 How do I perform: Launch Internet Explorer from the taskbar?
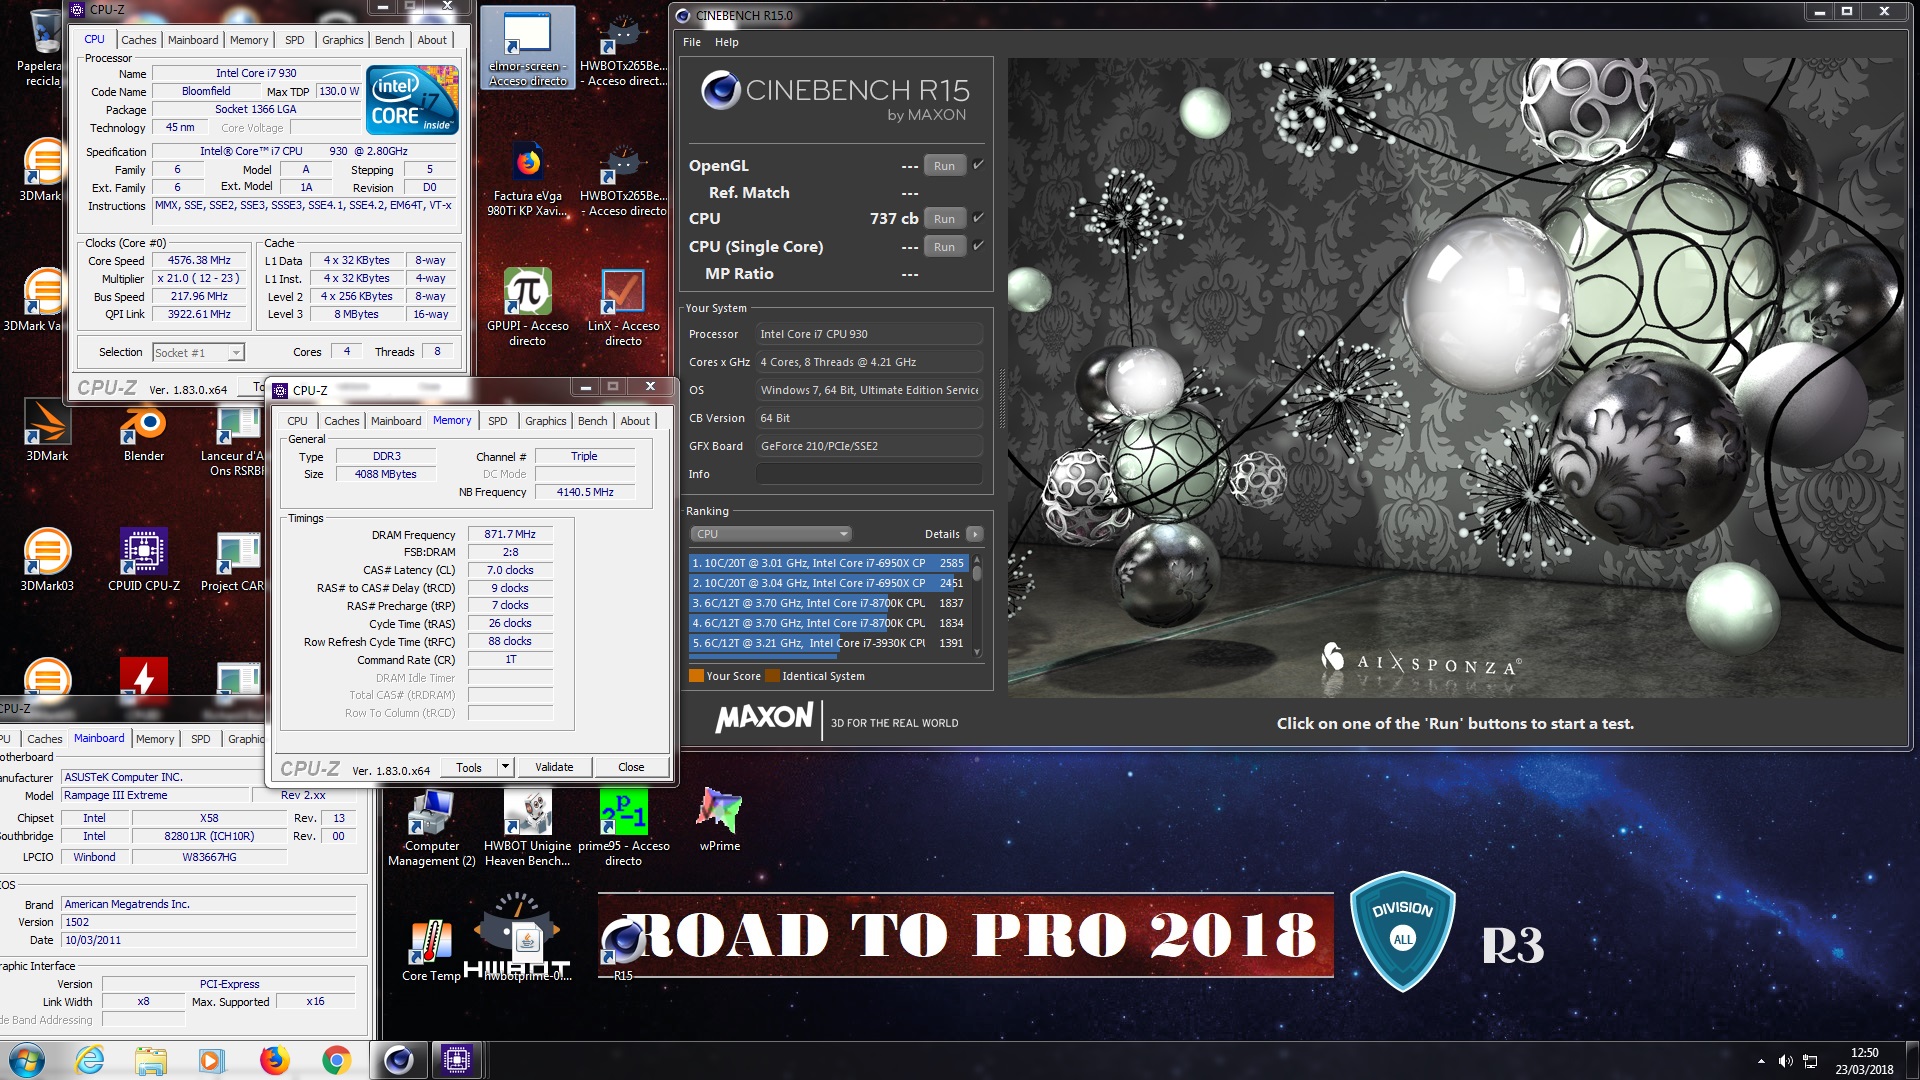(x=90, y=1060)
